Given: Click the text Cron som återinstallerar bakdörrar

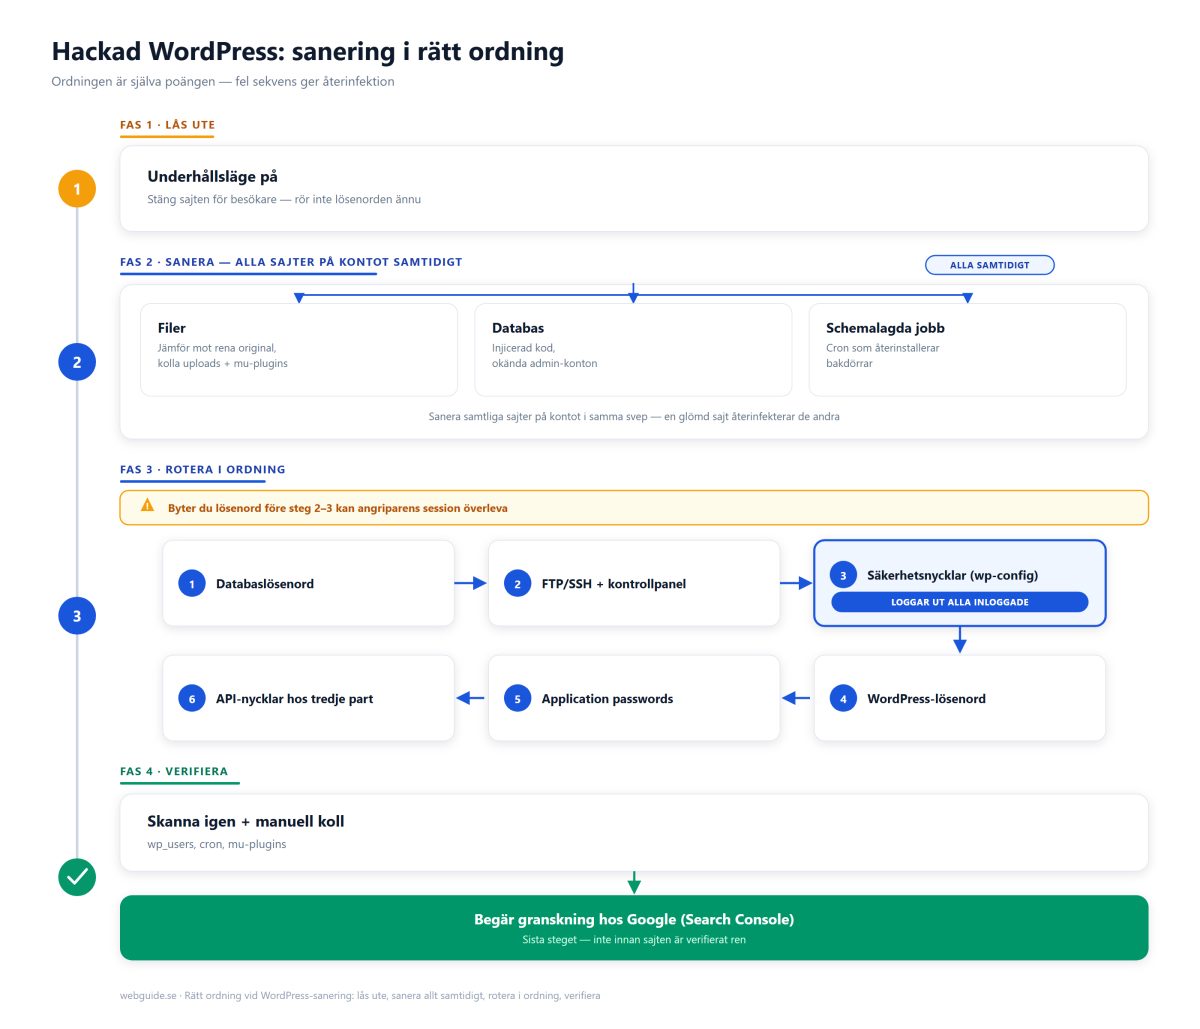Looking at the screenshot, I should click(882, 356).
